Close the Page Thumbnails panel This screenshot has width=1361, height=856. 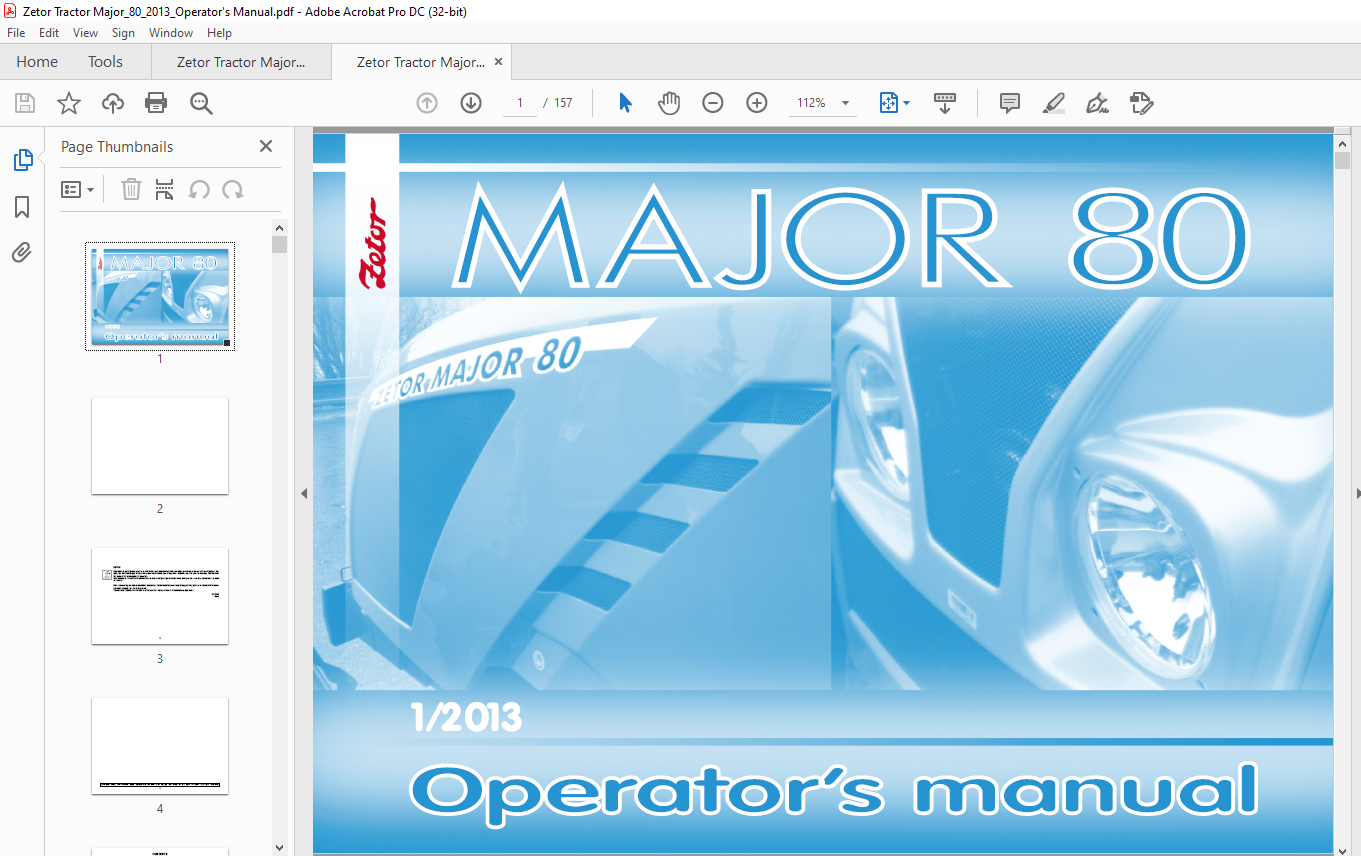pos(266,146)
